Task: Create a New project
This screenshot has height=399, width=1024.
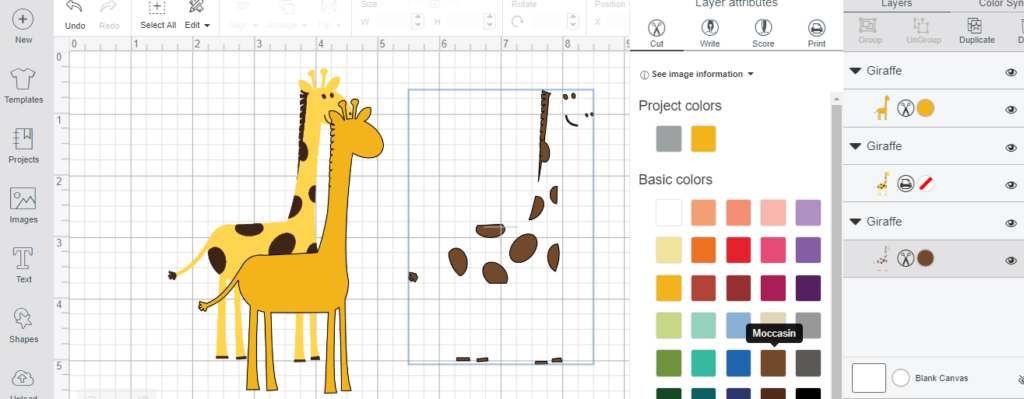Action: coord(24,26)
